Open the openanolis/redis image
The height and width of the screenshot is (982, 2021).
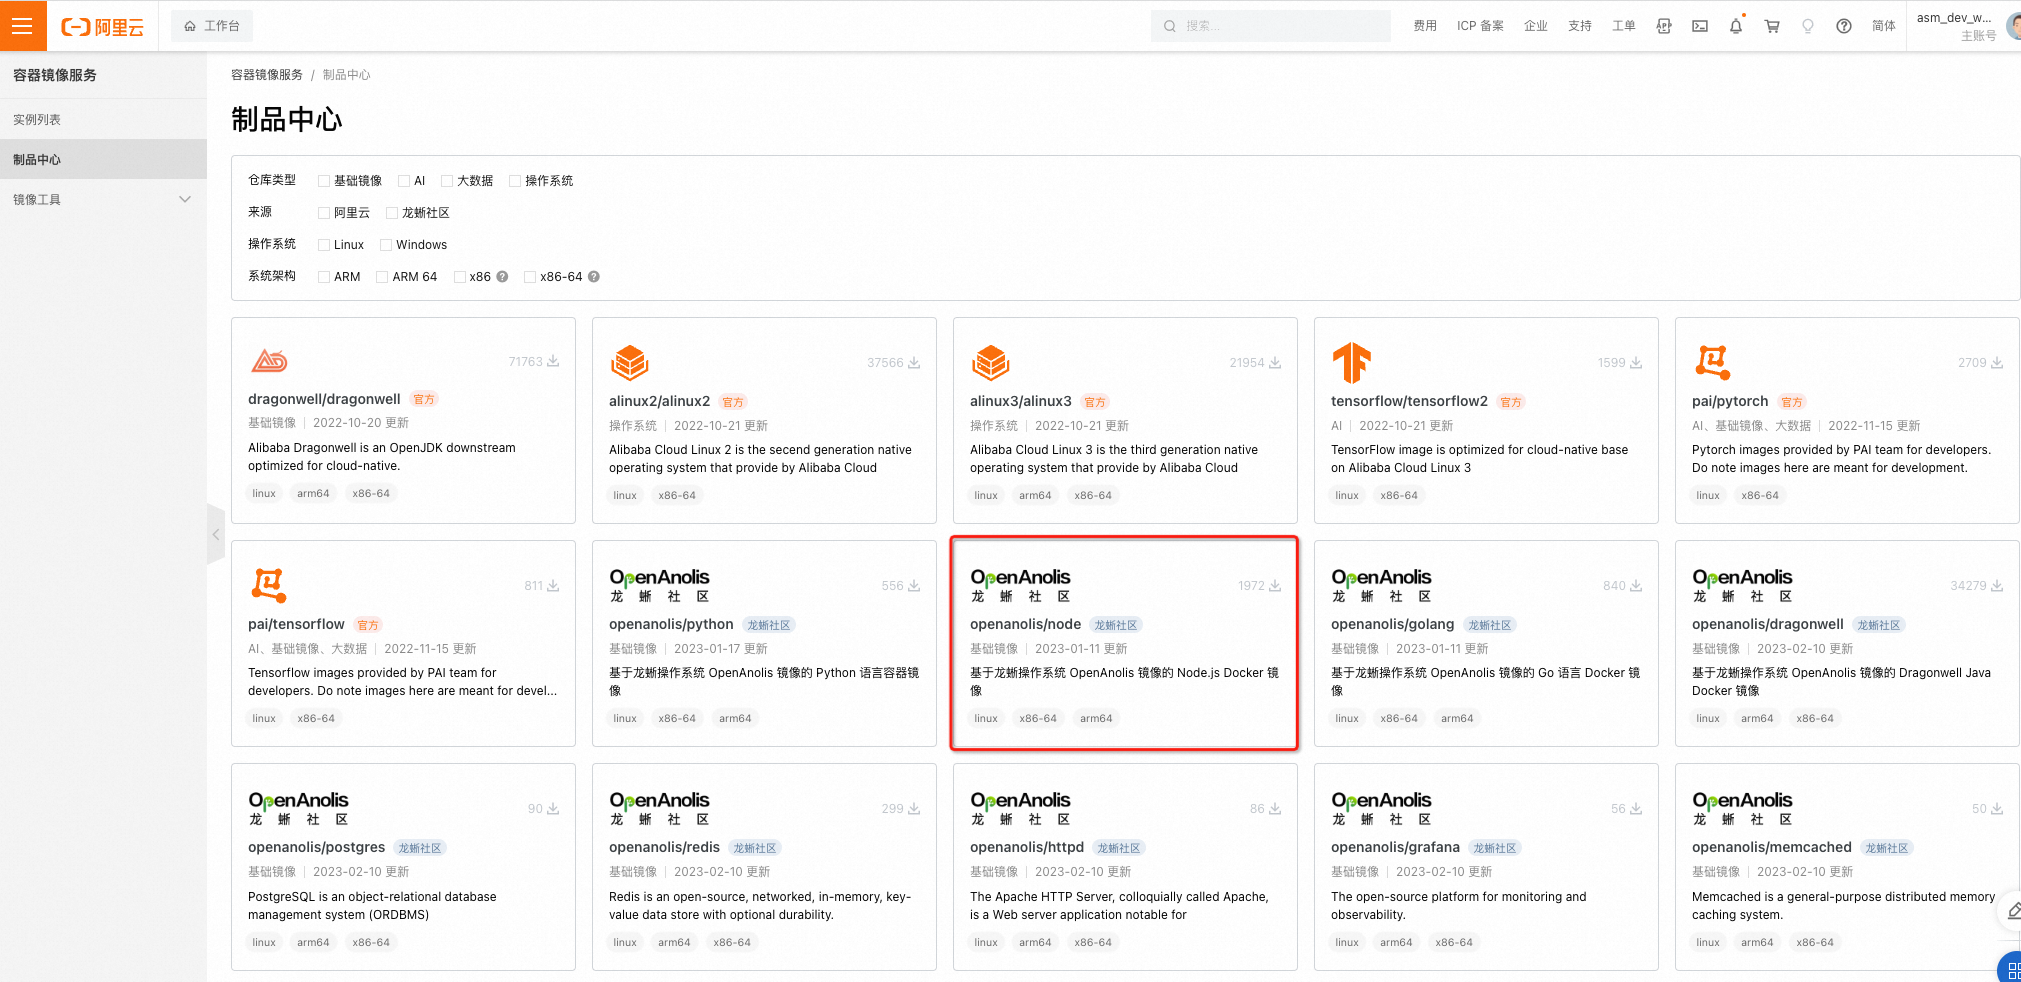664,847
